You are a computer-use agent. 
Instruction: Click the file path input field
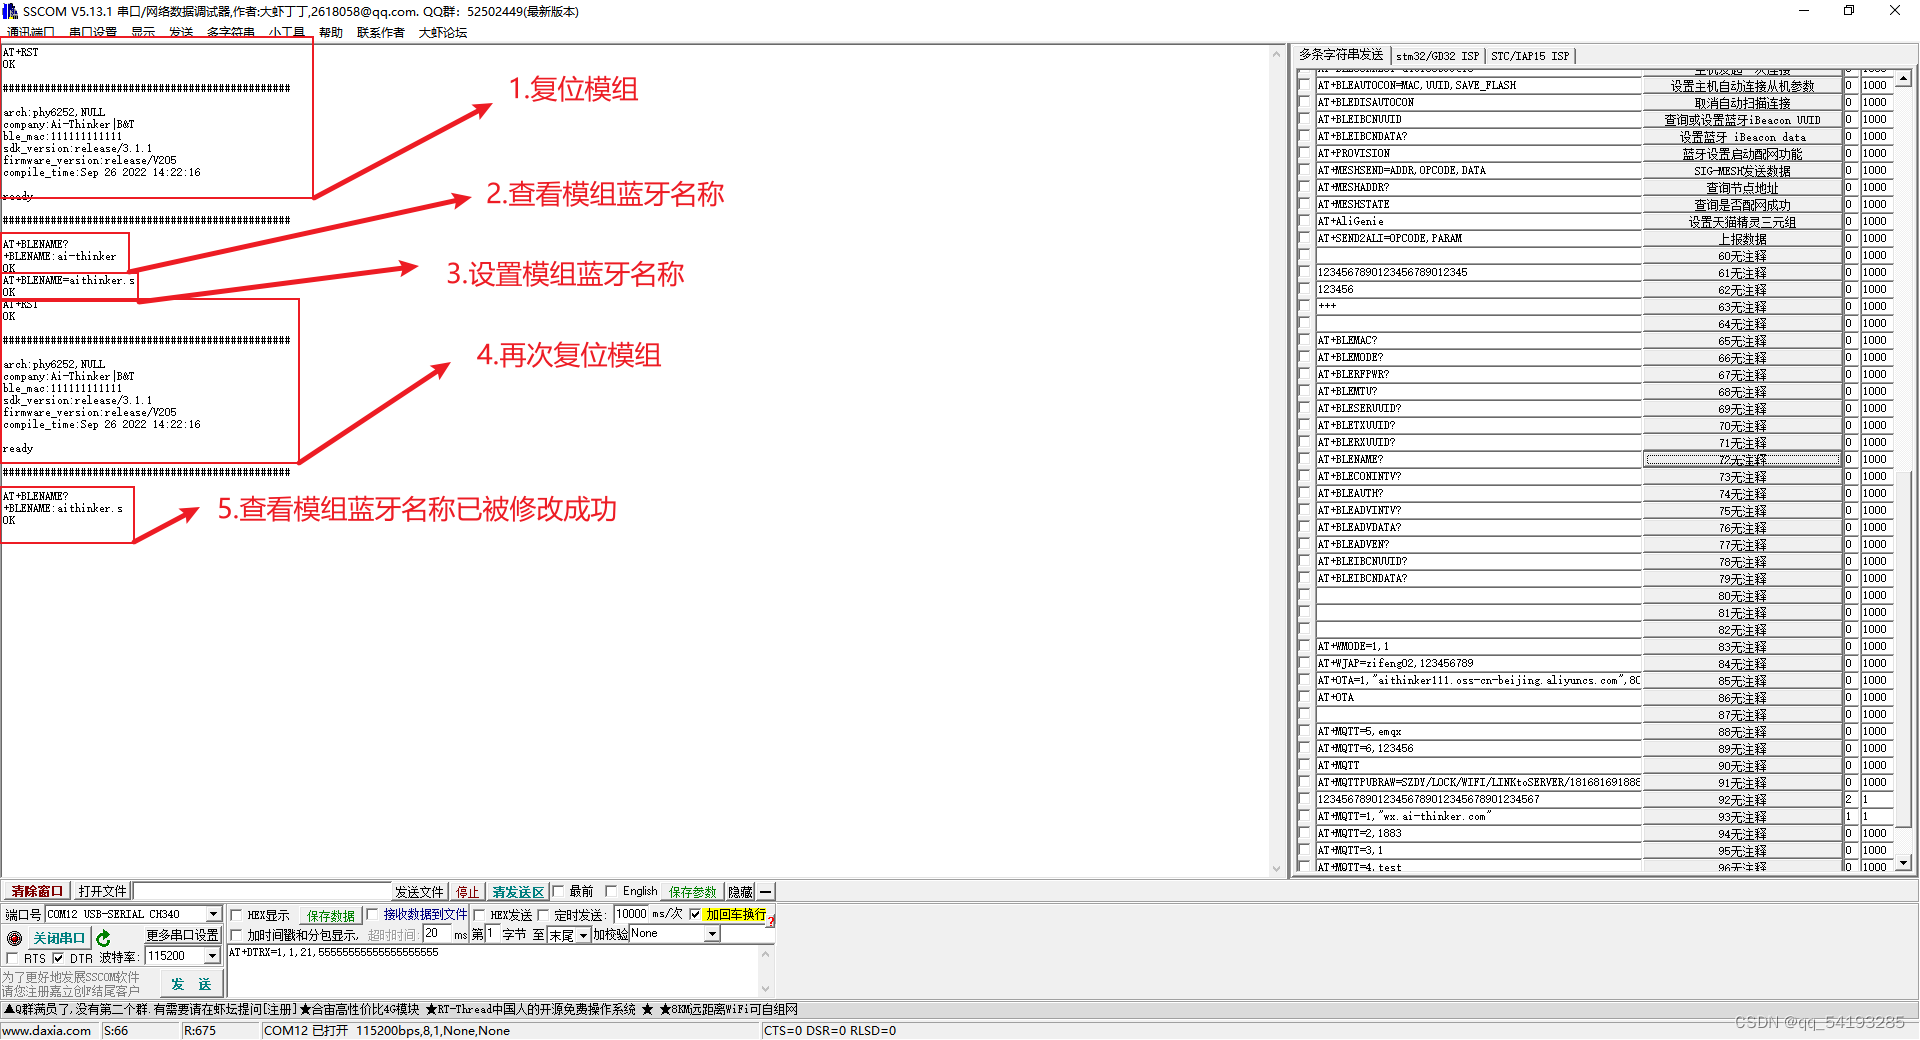(262, 891)
